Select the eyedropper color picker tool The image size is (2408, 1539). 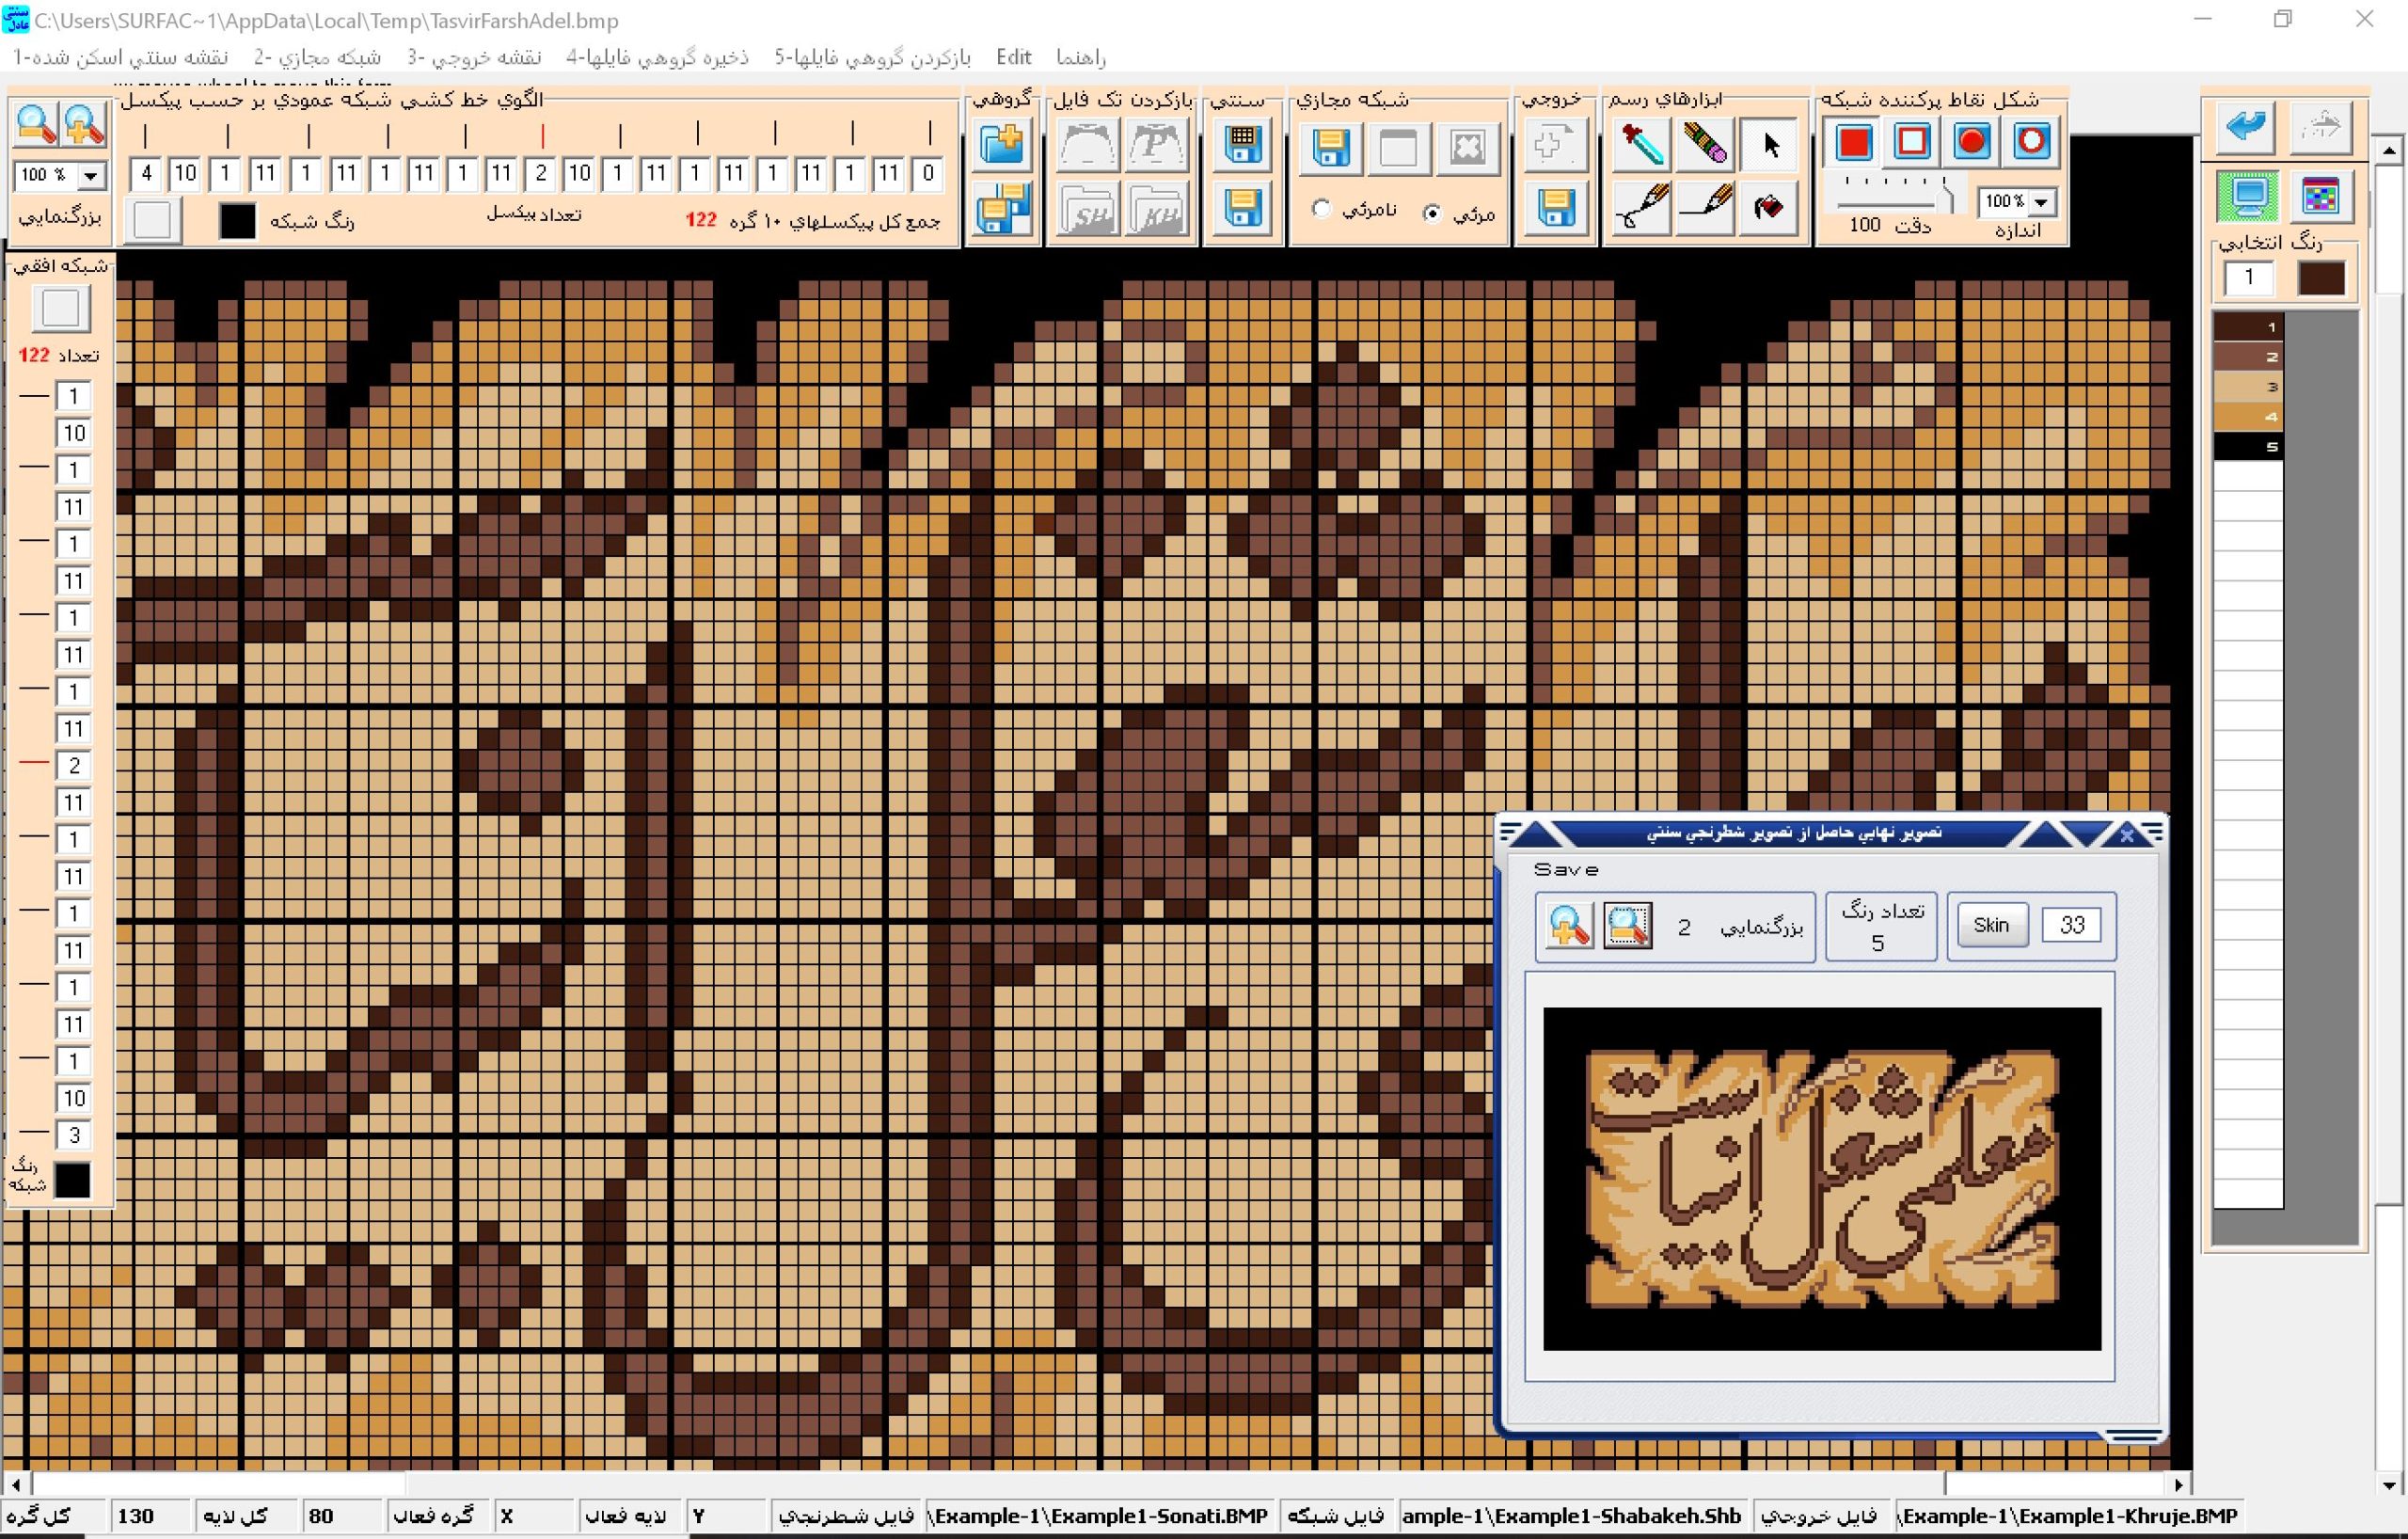pos(1641,145)
